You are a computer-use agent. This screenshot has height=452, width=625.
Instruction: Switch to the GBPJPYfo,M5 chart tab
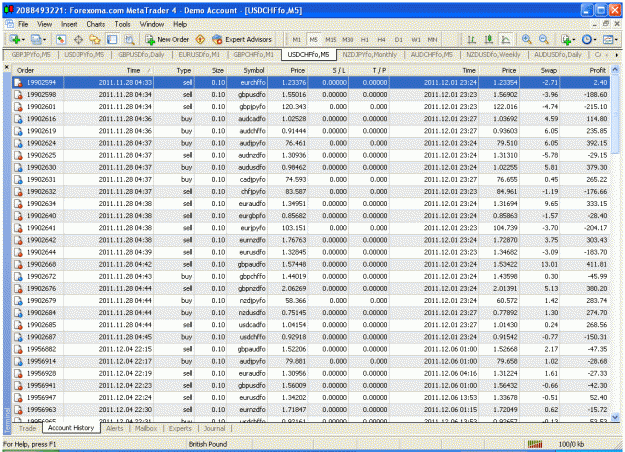[31, 55]
